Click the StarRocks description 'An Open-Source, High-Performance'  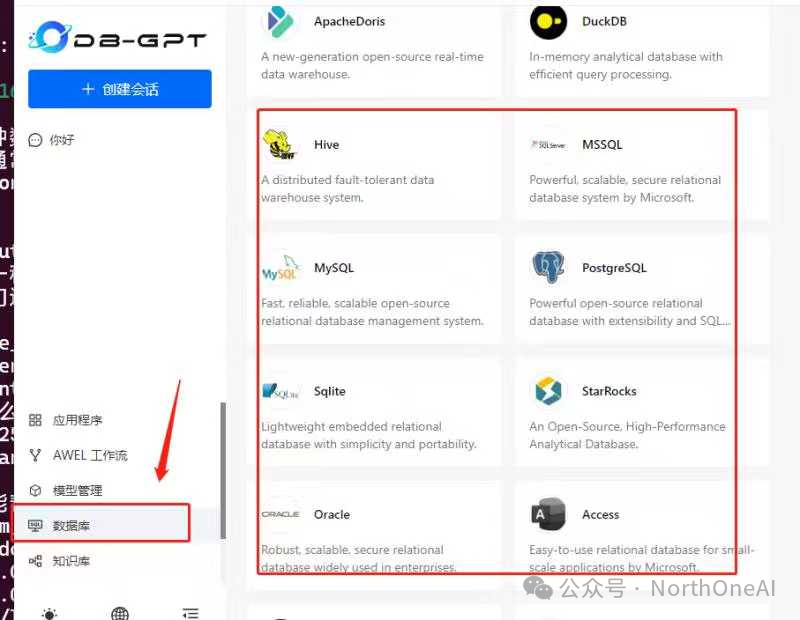(627, 427)
